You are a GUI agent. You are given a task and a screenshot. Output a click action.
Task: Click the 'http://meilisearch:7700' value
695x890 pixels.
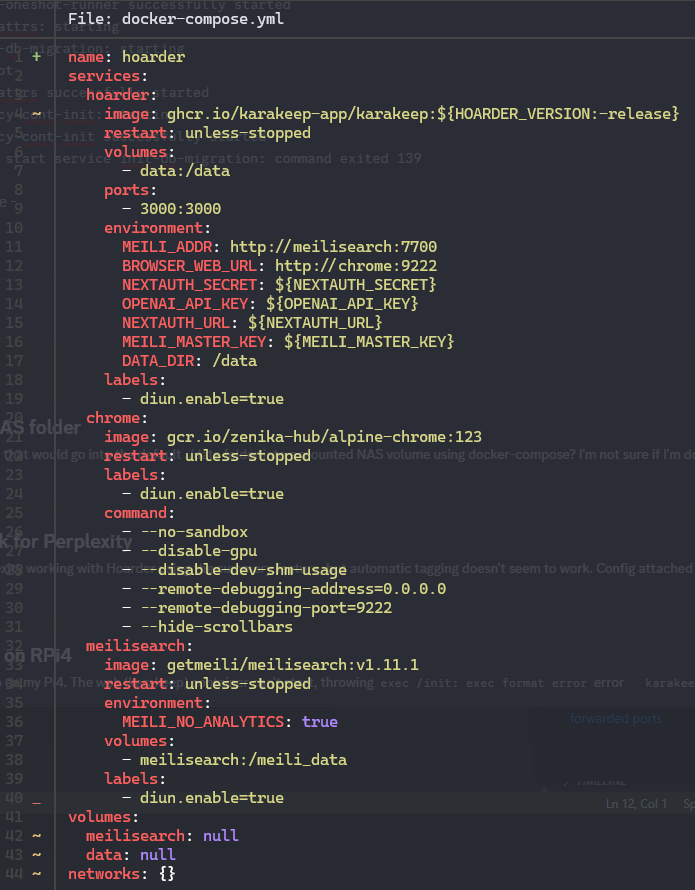[333, 247]
